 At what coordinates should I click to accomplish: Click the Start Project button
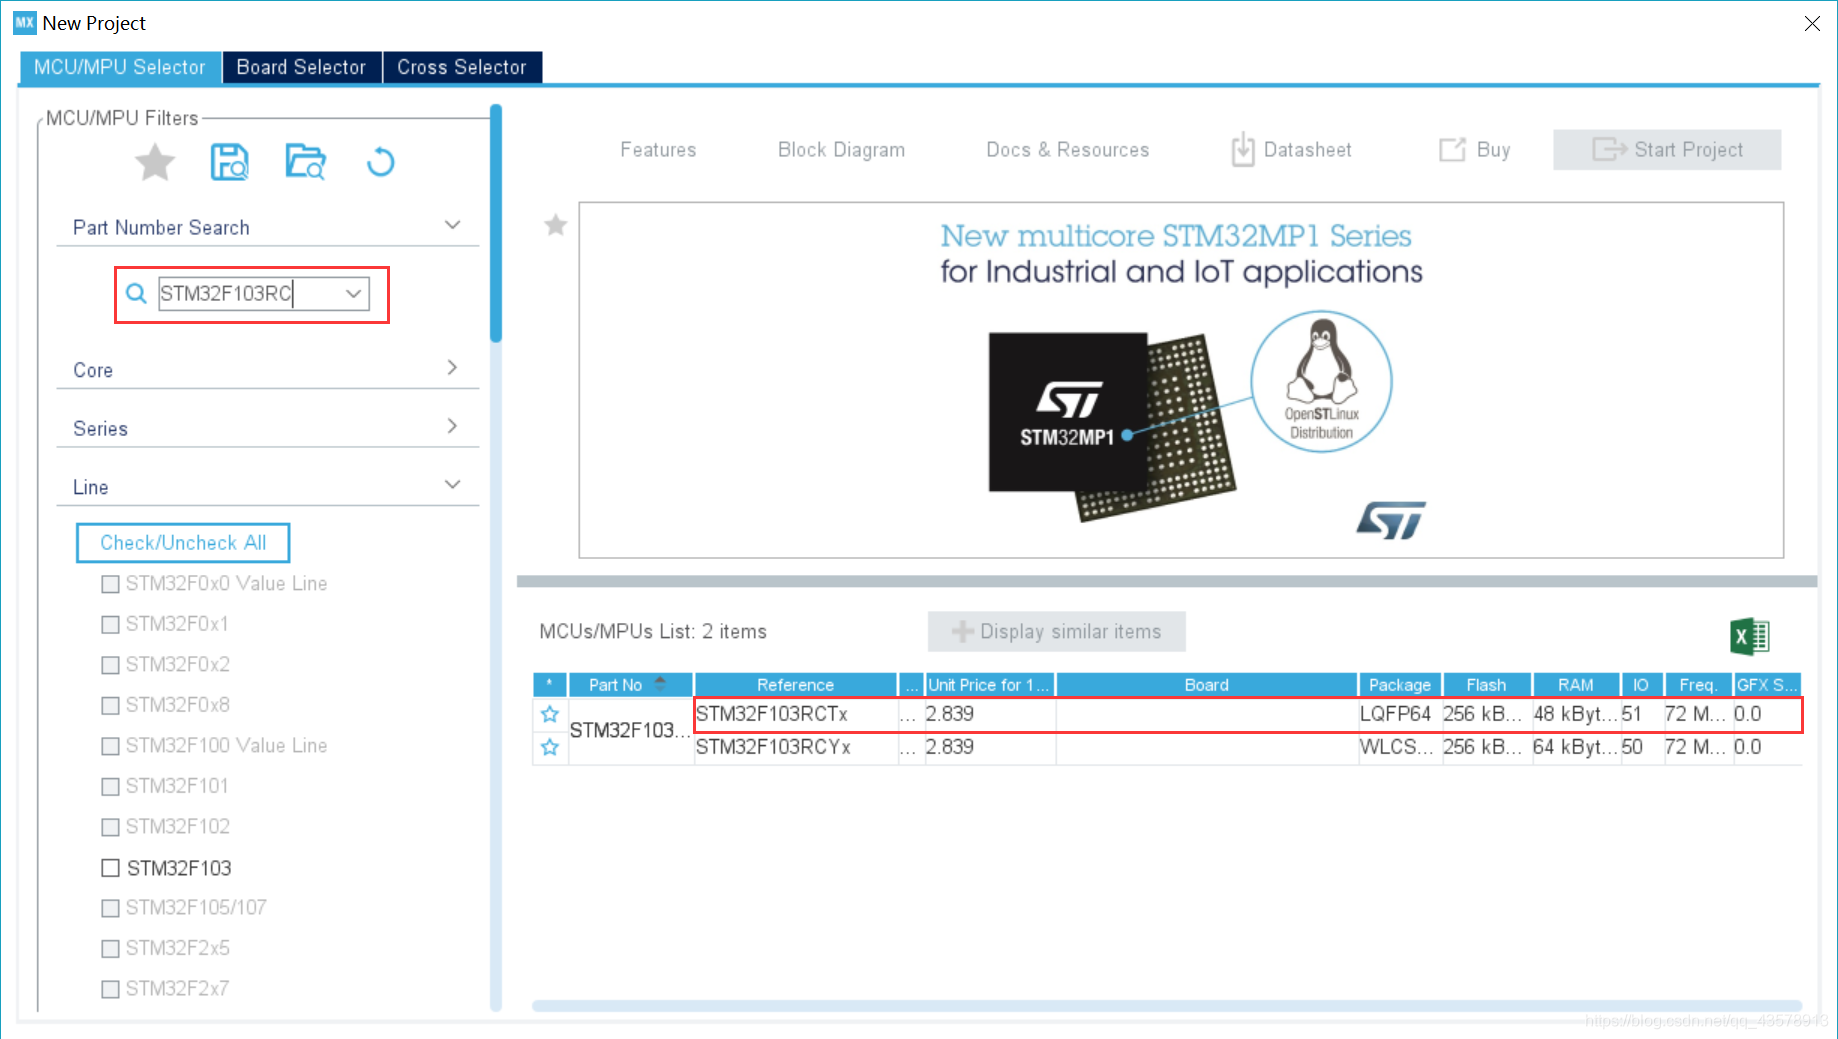(1667, 150)
